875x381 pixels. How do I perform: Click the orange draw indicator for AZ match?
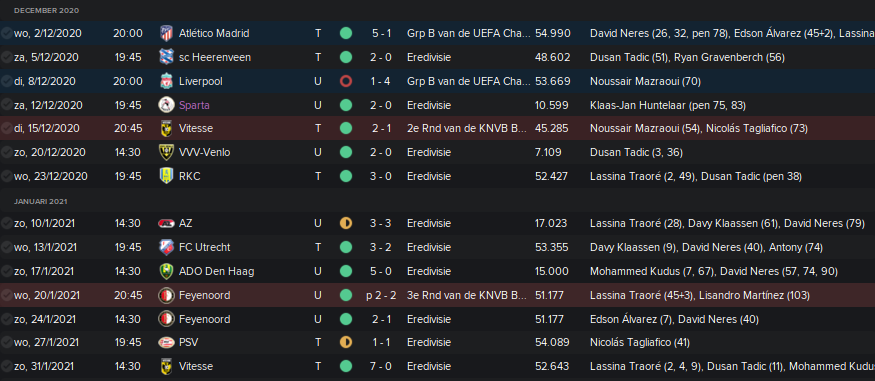pyautogui.click(x=345, y=224)
